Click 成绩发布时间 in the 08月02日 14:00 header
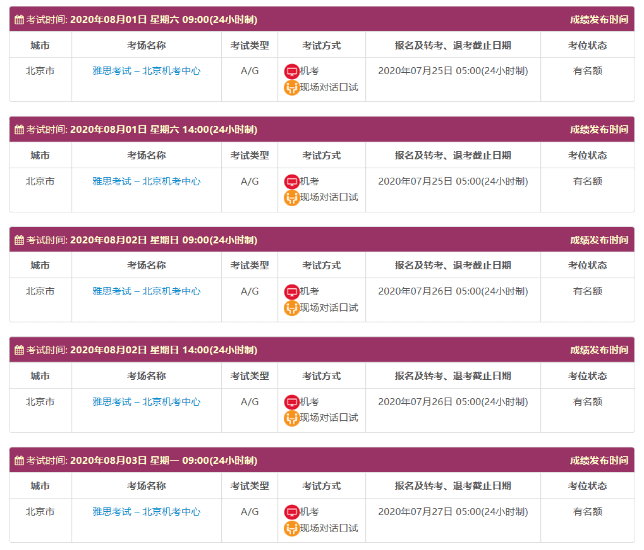Image resolution: width=644 pixels, height=550 pixels. [598, 350]
